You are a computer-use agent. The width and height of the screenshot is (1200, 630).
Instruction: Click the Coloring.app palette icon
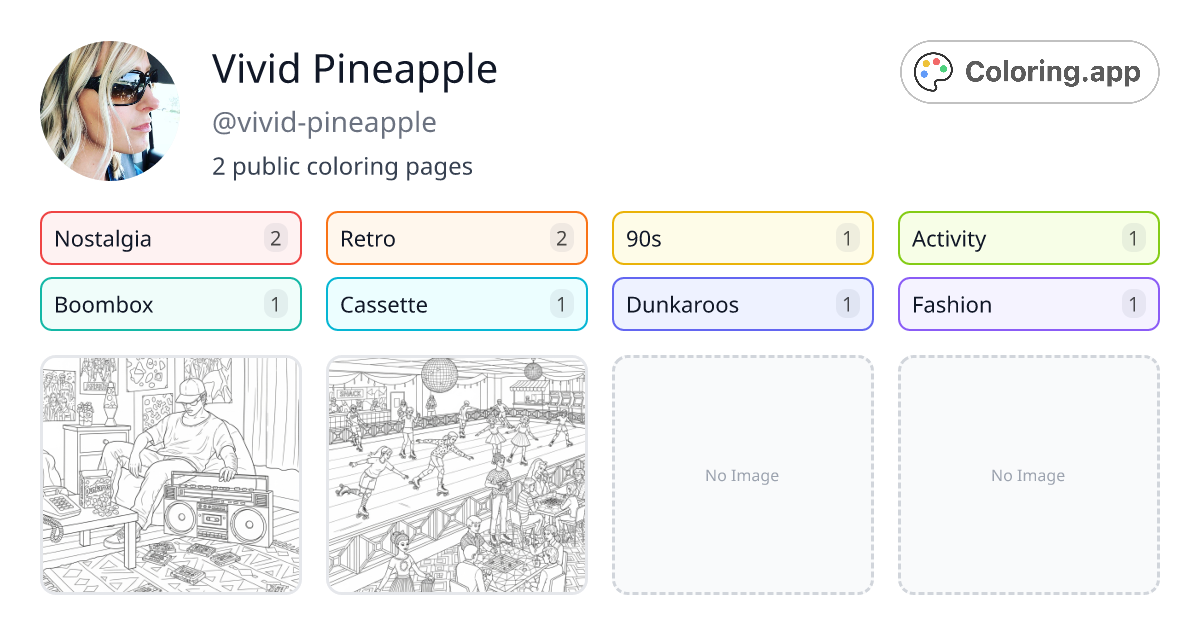[932, 71]
